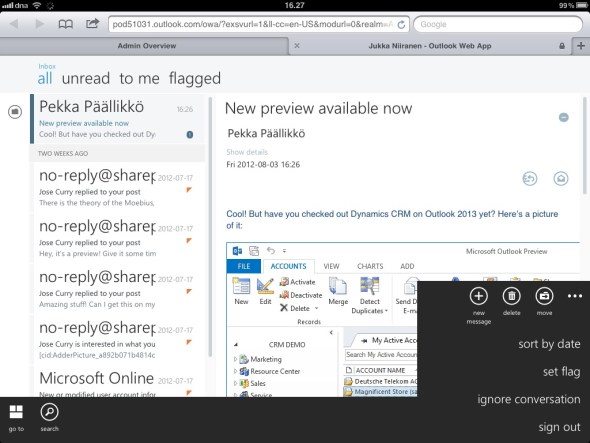This screenshot has width=590, height=443.
Task: Open the Safari bookmarks book icon
Action: pos(65,24)
